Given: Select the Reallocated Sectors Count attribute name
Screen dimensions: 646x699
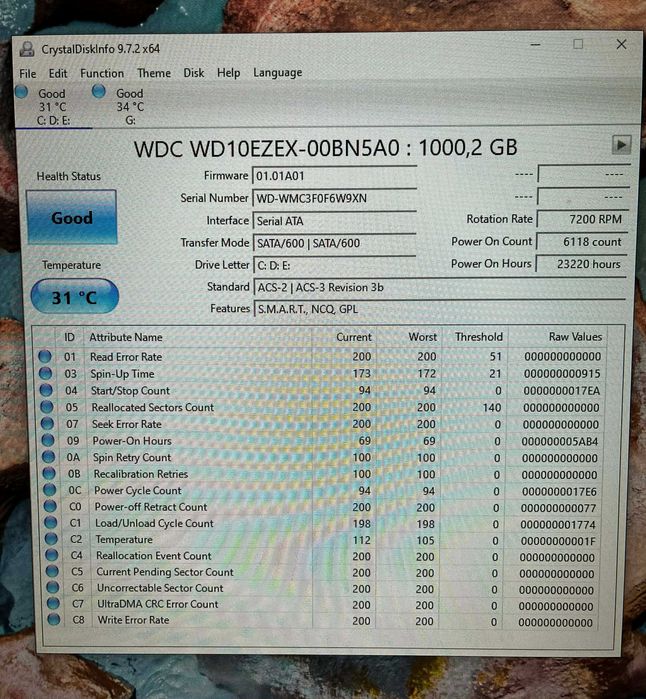Looking at the screenshot, I should [152, 407].
